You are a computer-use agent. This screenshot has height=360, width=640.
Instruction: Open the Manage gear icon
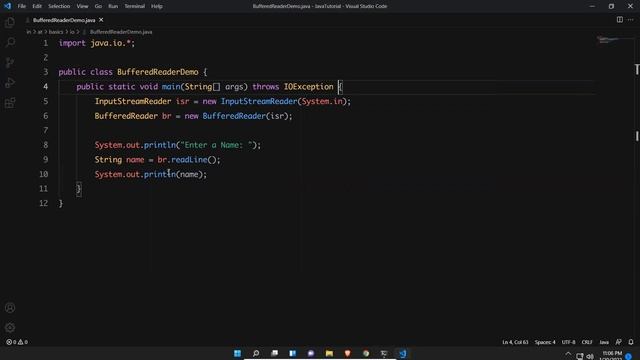tap(10, 327)
